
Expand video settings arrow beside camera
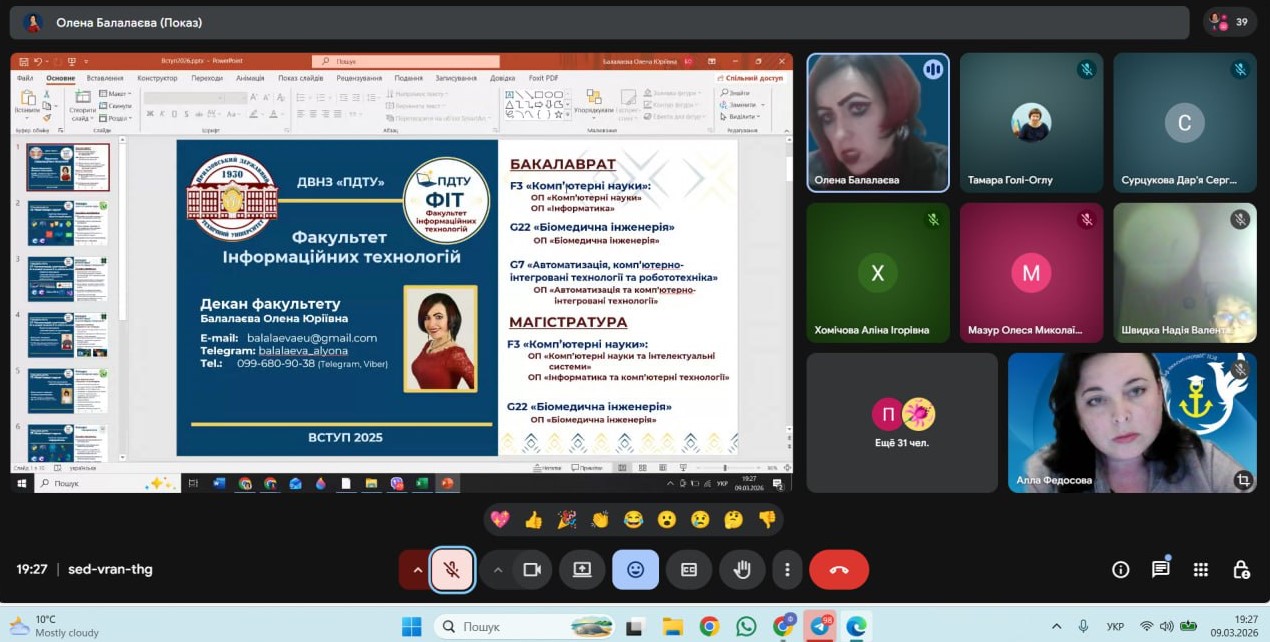click(497, 570)
